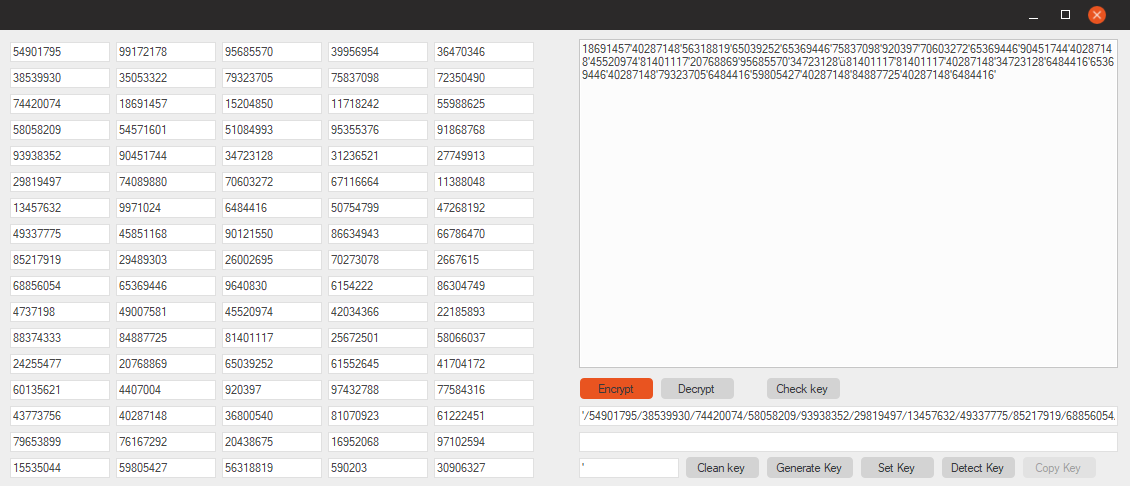Click the key string field starting with '/54901795
Viewport: 1130px width, 486px height.
(848, 415)
